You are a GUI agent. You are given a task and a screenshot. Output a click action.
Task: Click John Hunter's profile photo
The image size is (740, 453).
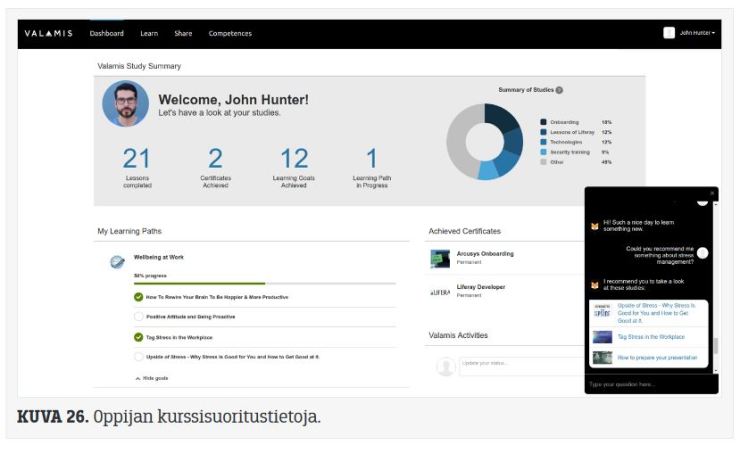click(x=125, y=104)
